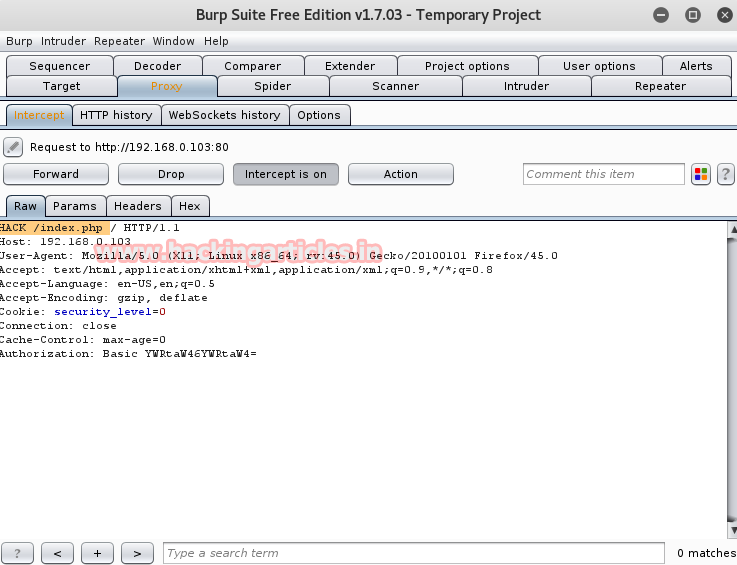
Task: Select the Proxy tab
Action: pyautogui.click(x=167, y=86)
